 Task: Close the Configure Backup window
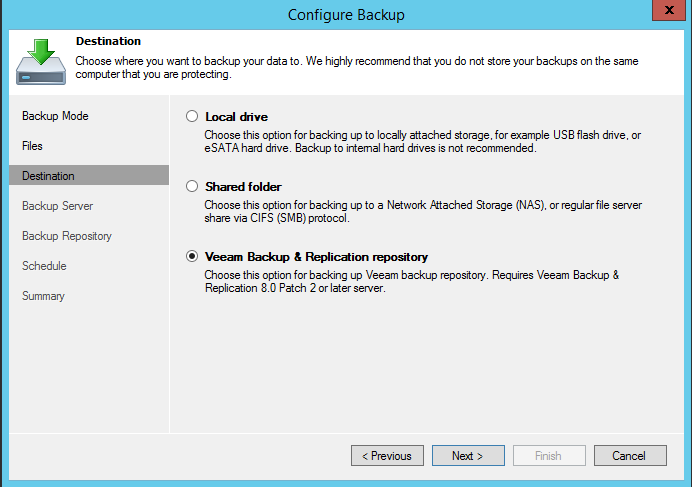669,10
